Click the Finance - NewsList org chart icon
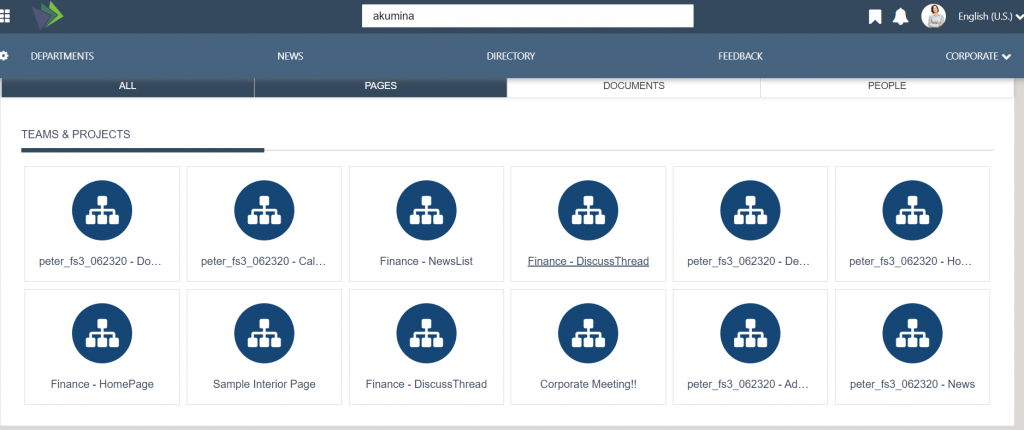Screen dimensions: 1024x430 [426, 211]
